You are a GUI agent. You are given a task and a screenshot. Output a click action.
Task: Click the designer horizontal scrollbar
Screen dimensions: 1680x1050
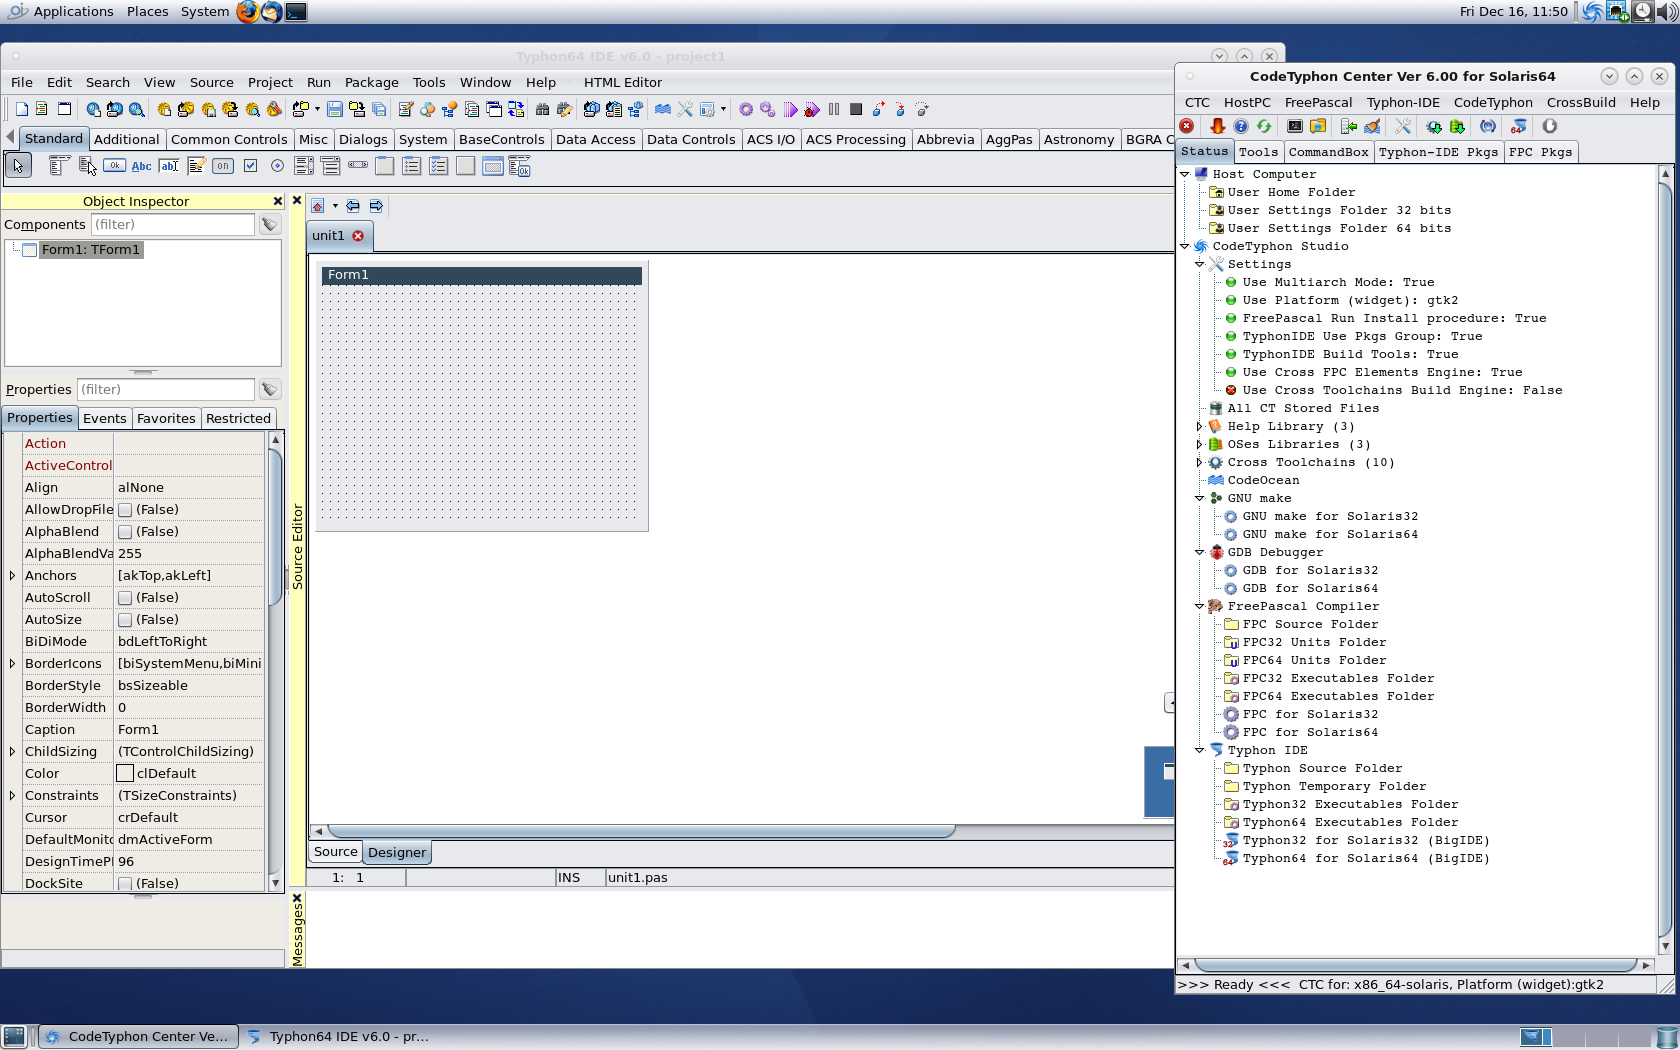[641, 831]
